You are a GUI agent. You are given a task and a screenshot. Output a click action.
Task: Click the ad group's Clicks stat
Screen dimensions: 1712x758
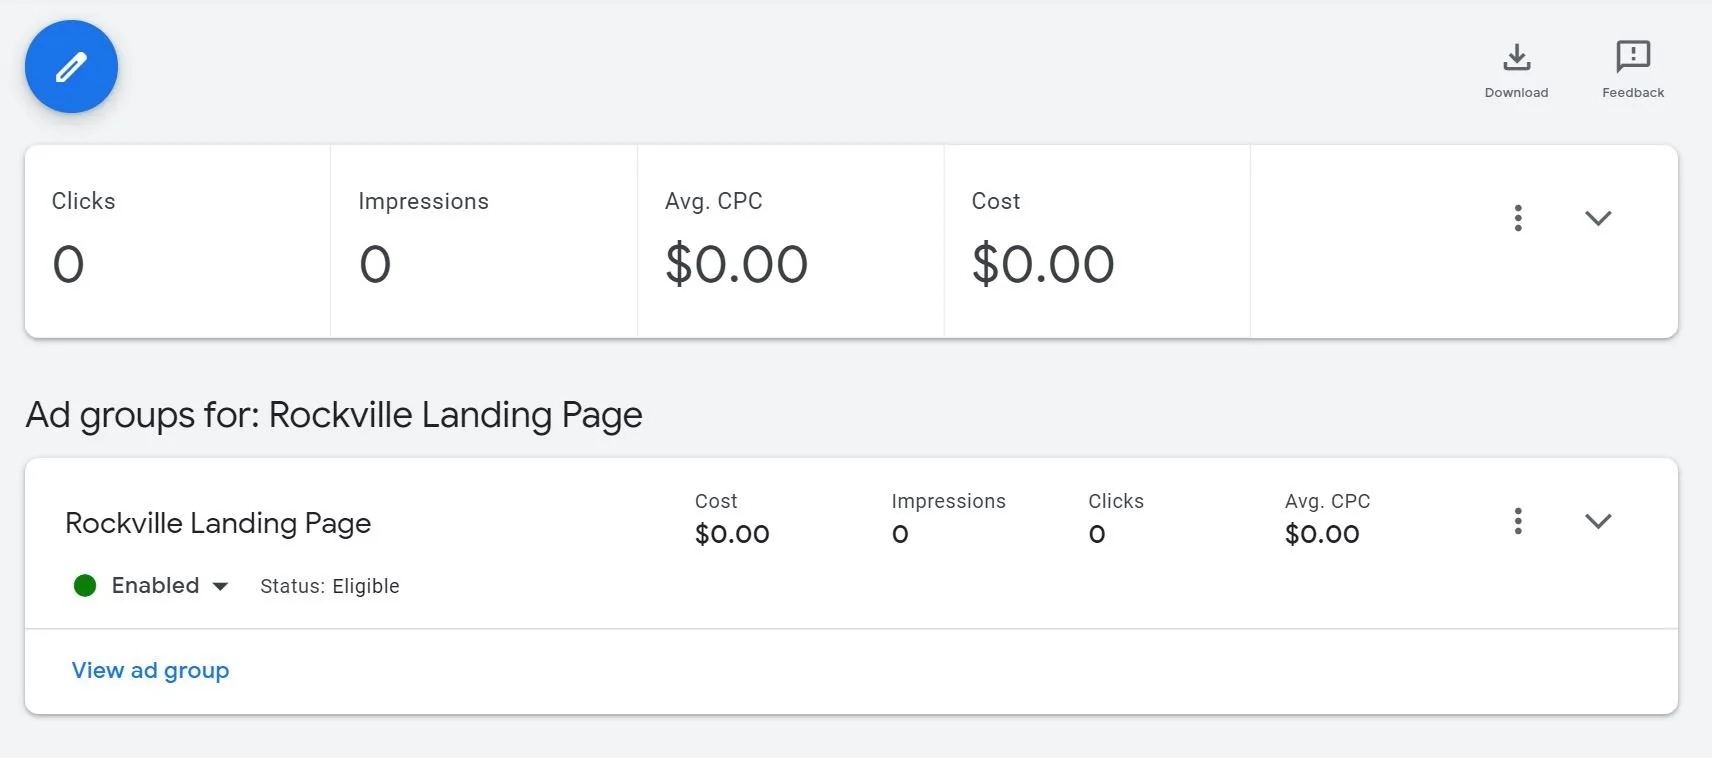1115,518
